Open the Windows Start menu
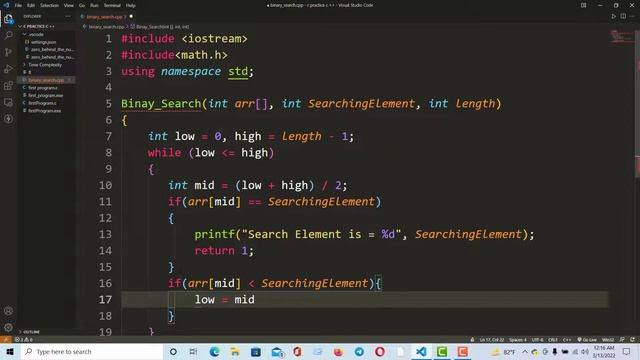Image resolution: width=640 pixels, height=360 pixels. pos(10,351)
